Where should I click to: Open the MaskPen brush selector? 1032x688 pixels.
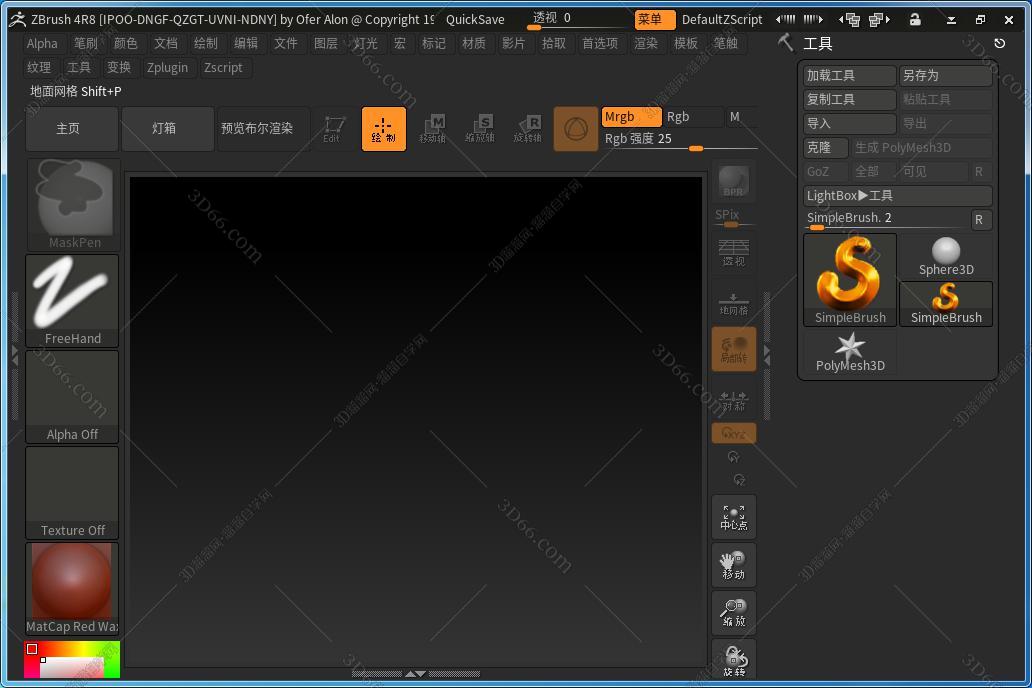click(x=72, y=205)
